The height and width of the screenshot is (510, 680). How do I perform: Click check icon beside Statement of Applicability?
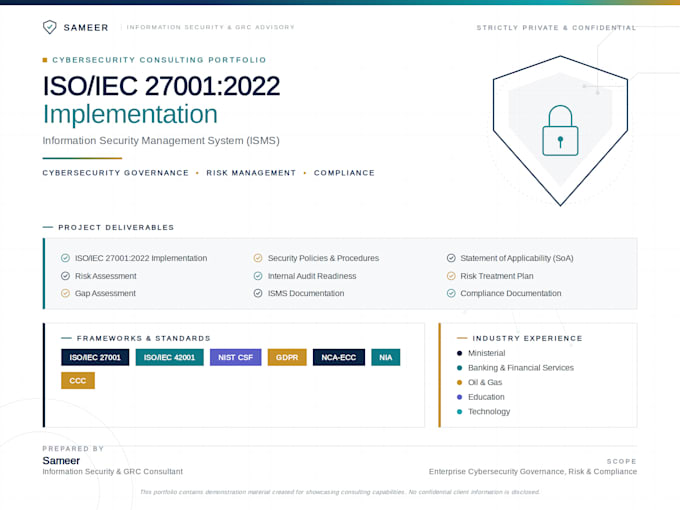(451, 258)
